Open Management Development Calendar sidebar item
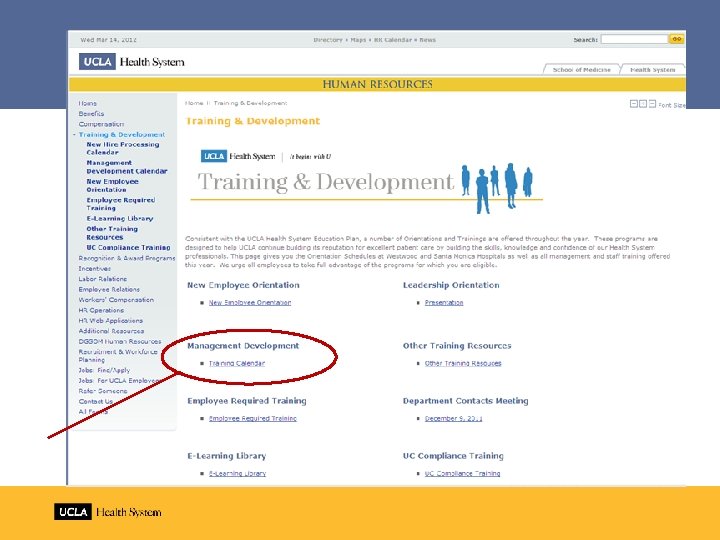Viewport: 720px width, 540px height. pos(127,167)
